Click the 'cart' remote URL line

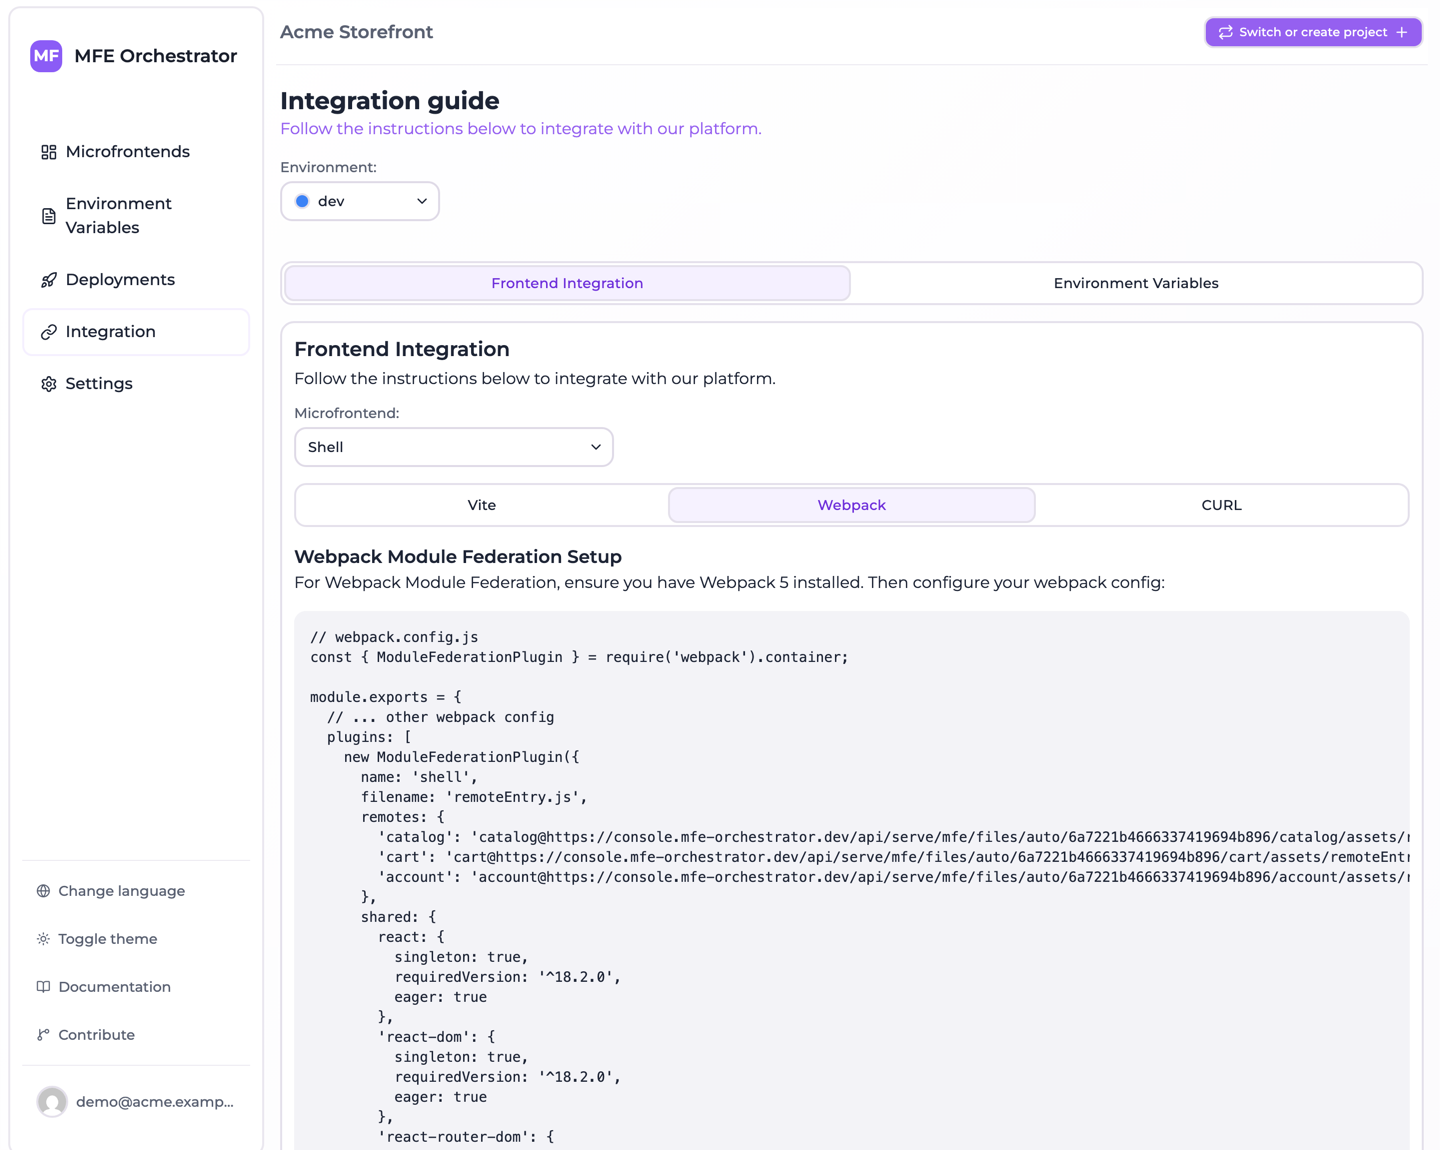893,857
